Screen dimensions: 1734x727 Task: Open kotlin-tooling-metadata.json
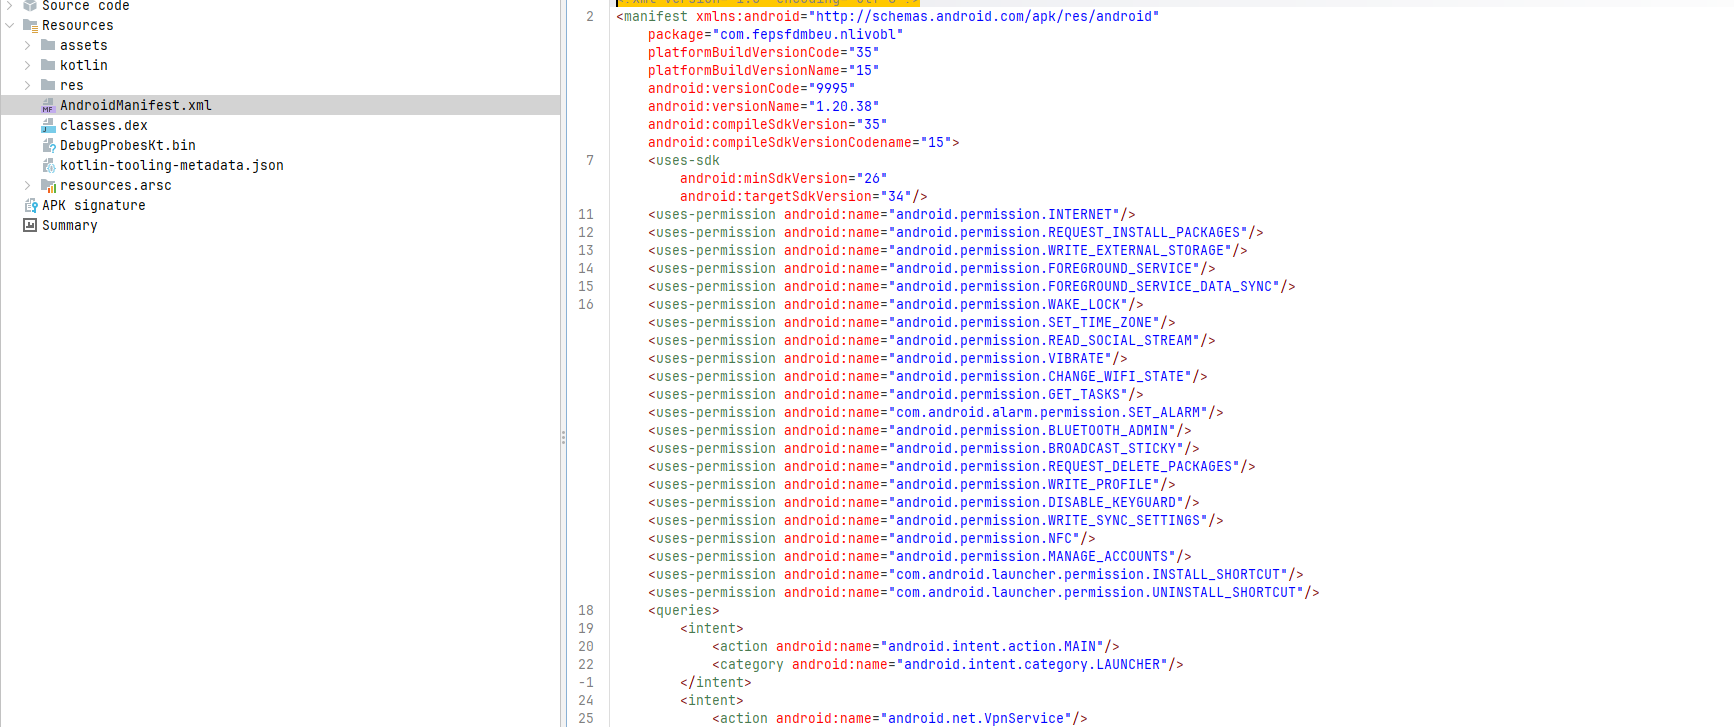click(172, 165)
